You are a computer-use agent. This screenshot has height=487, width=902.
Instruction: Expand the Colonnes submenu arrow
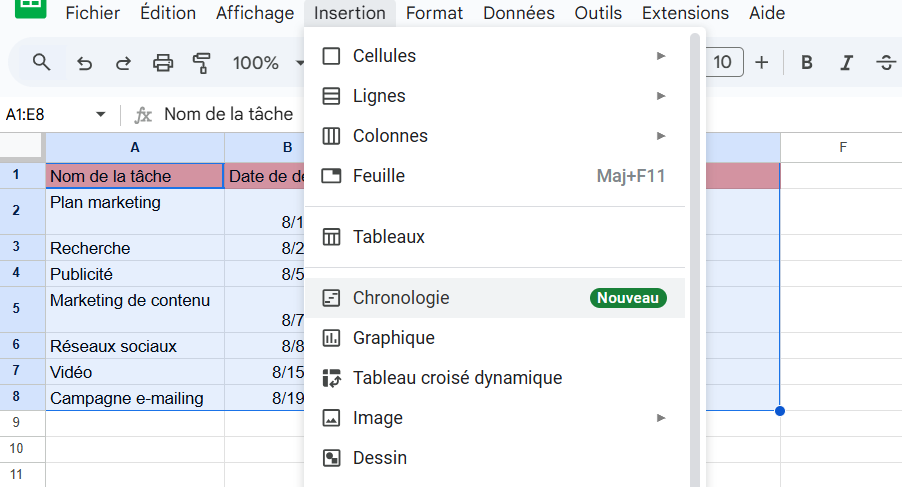[661, 136]
